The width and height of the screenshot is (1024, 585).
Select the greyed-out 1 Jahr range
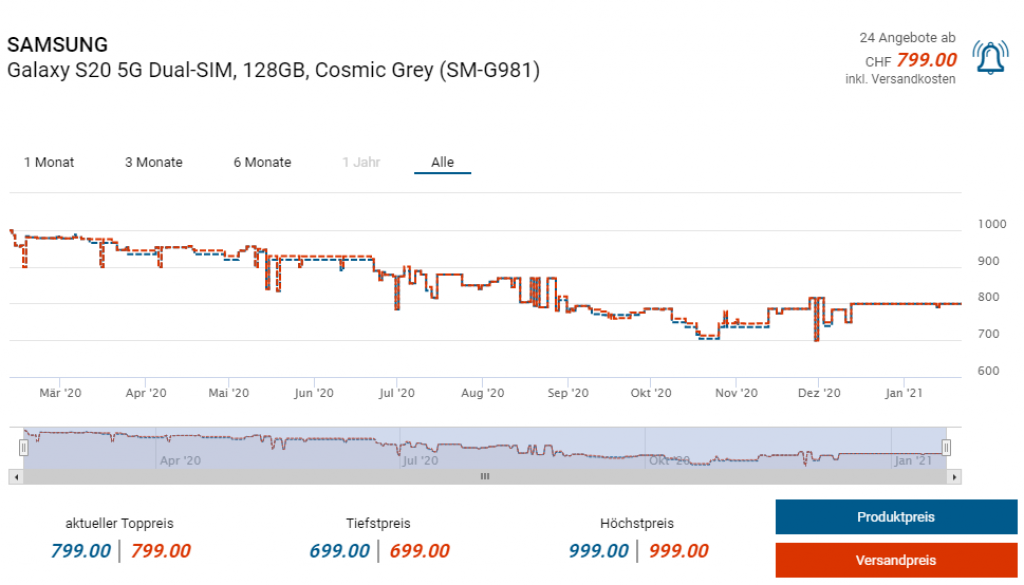point(361,162)
